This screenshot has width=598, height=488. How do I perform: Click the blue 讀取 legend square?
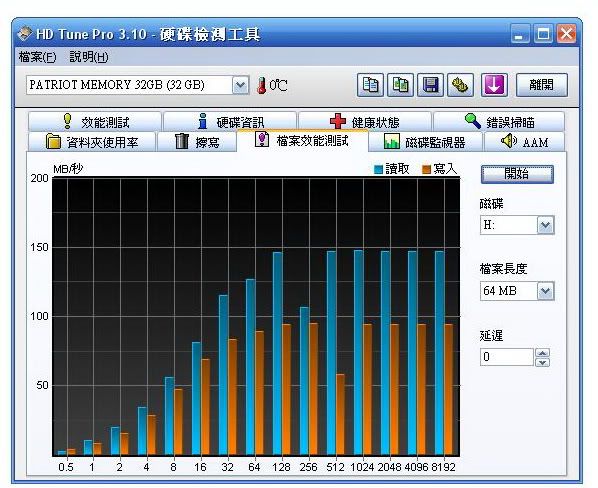[x=378, y=169]
